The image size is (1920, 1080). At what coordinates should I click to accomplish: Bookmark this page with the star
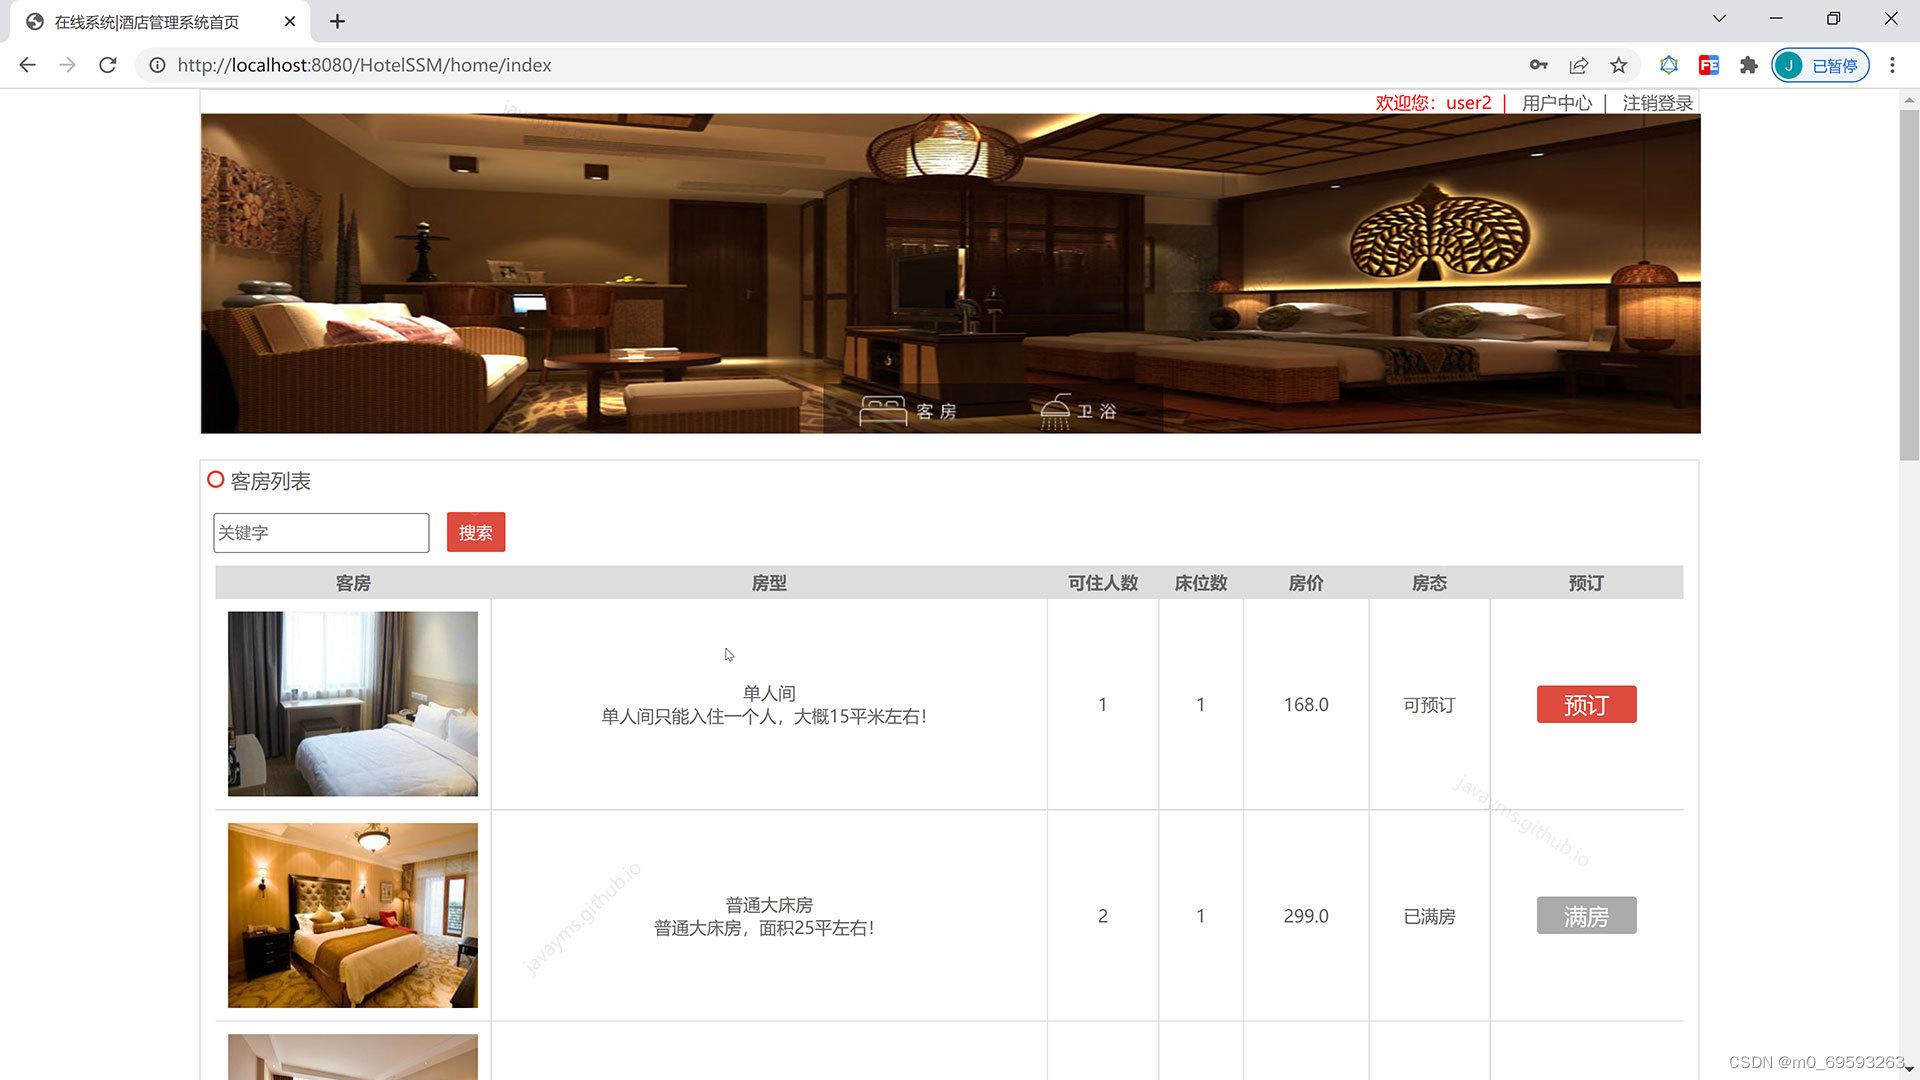pyautogui.click(x=1619, y=65)
